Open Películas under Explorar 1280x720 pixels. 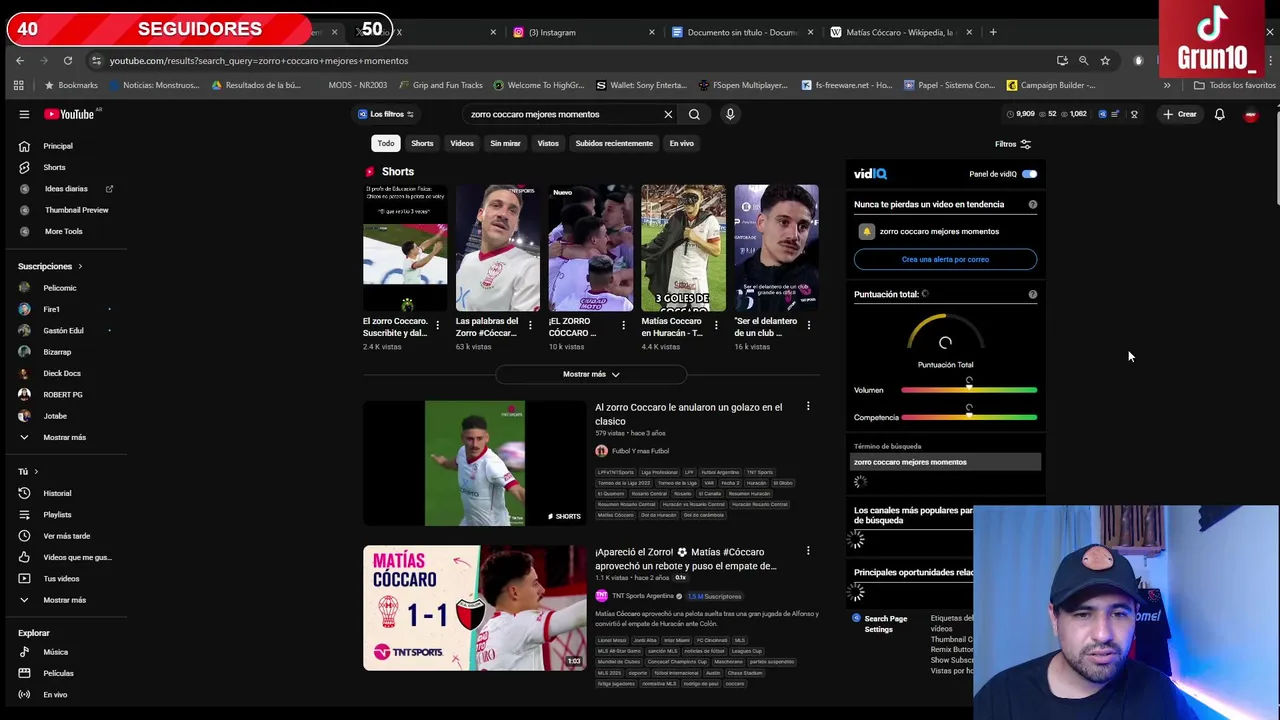(58, 673)
